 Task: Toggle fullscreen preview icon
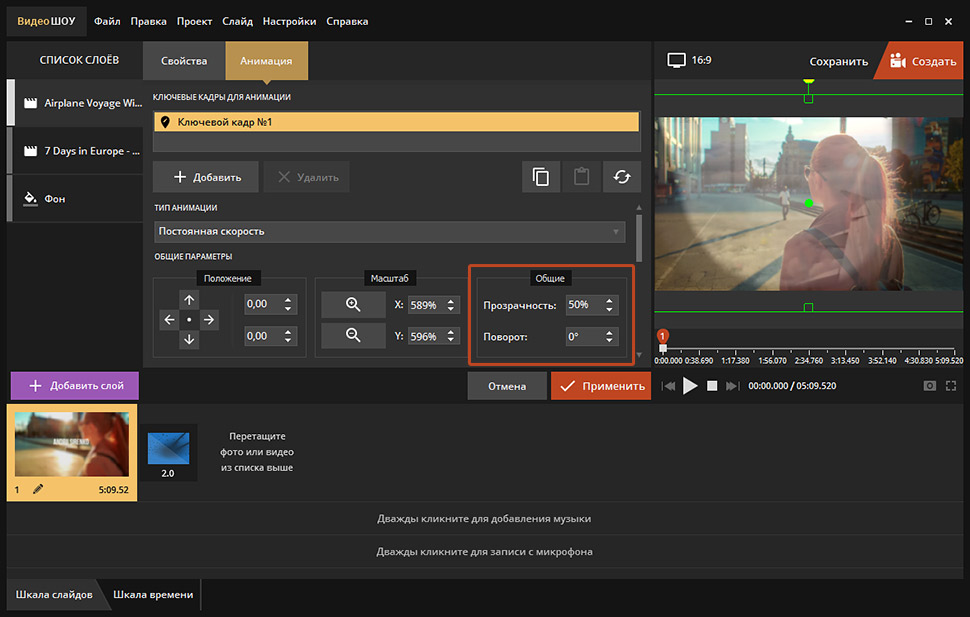pos(951,386)
